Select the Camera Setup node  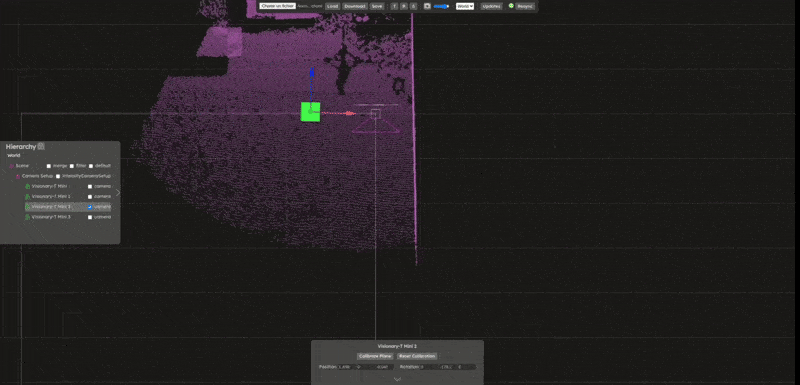(37, 176)
